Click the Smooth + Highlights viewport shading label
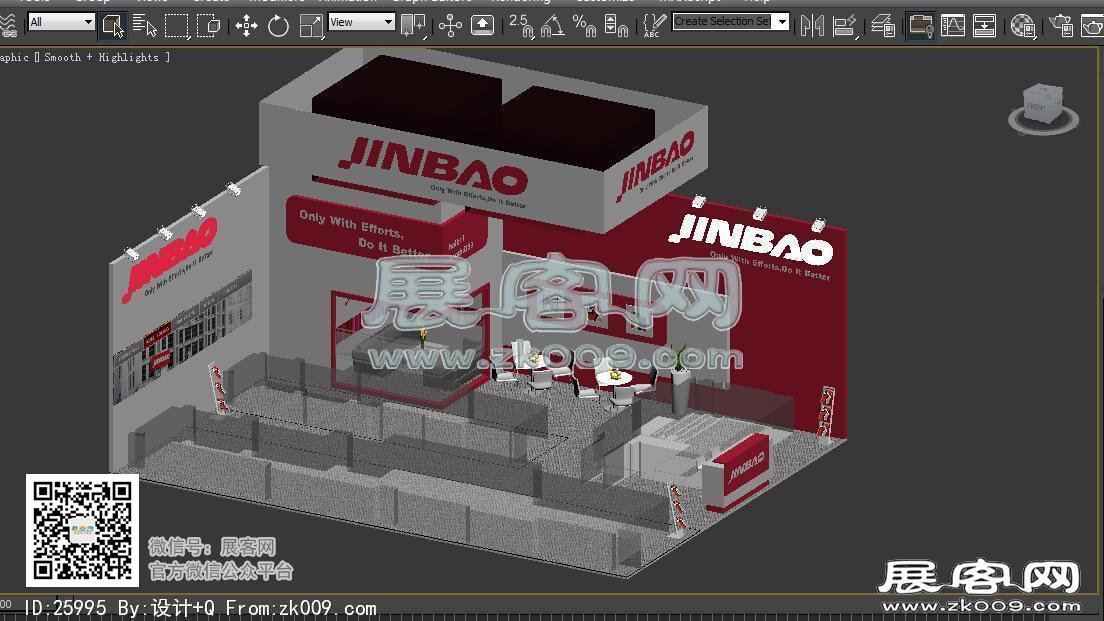Viewport: 1104px width, 621px height. [x=101, y=57]
